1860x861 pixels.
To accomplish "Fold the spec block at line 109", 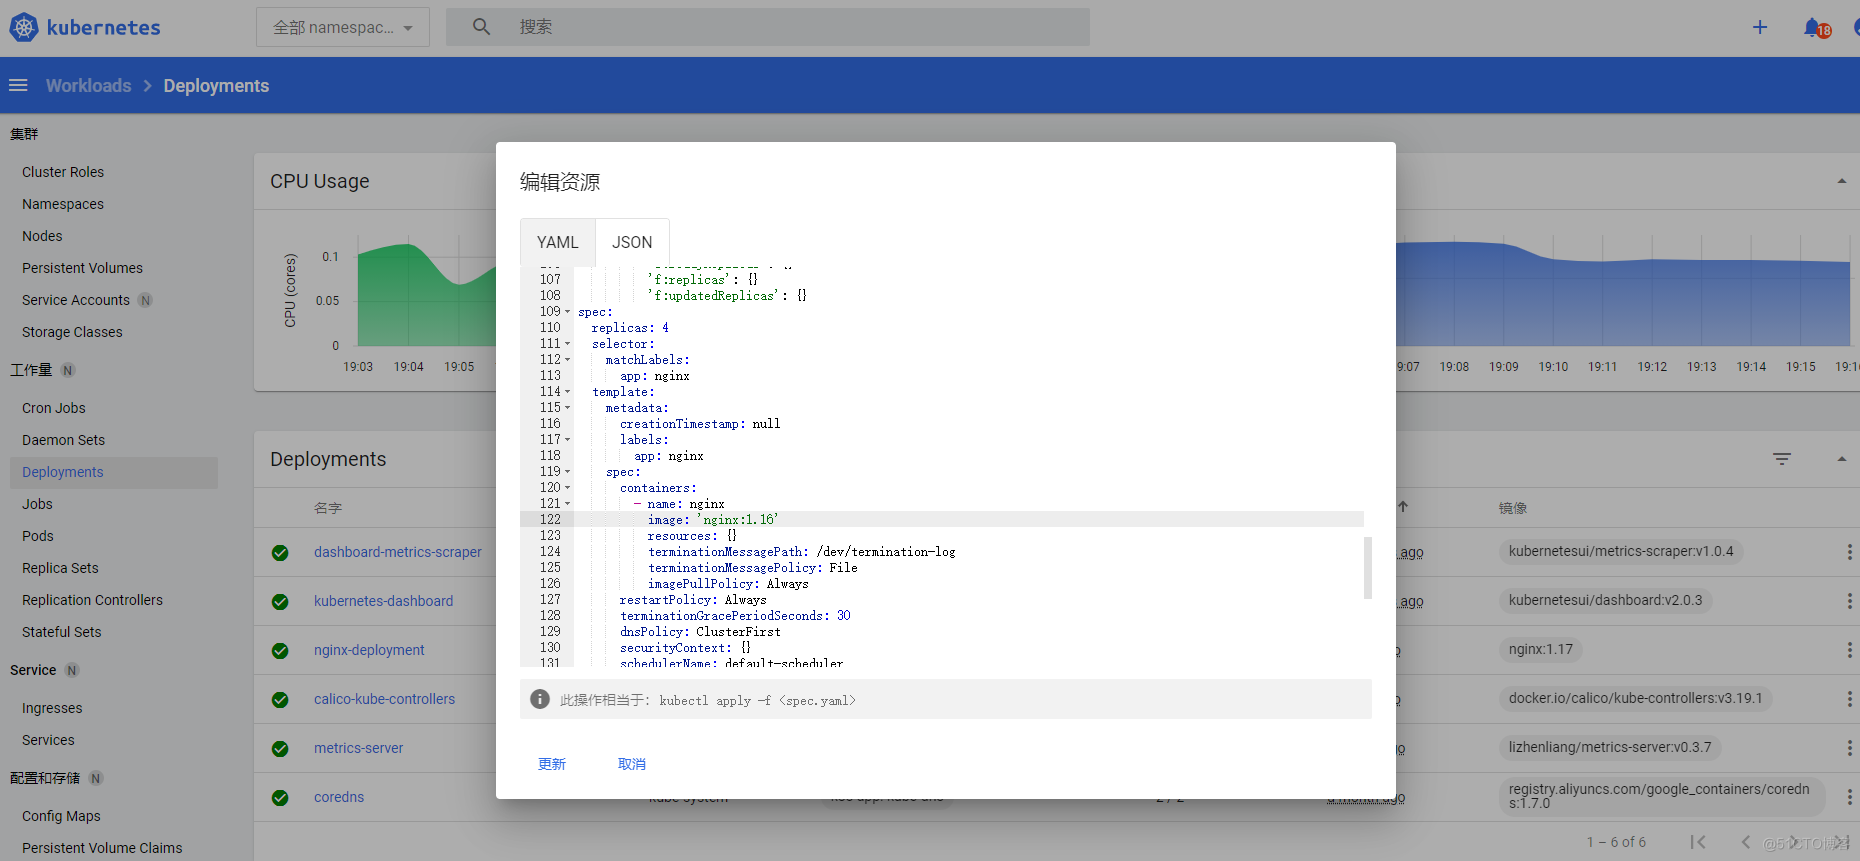I will coord(568,312).
